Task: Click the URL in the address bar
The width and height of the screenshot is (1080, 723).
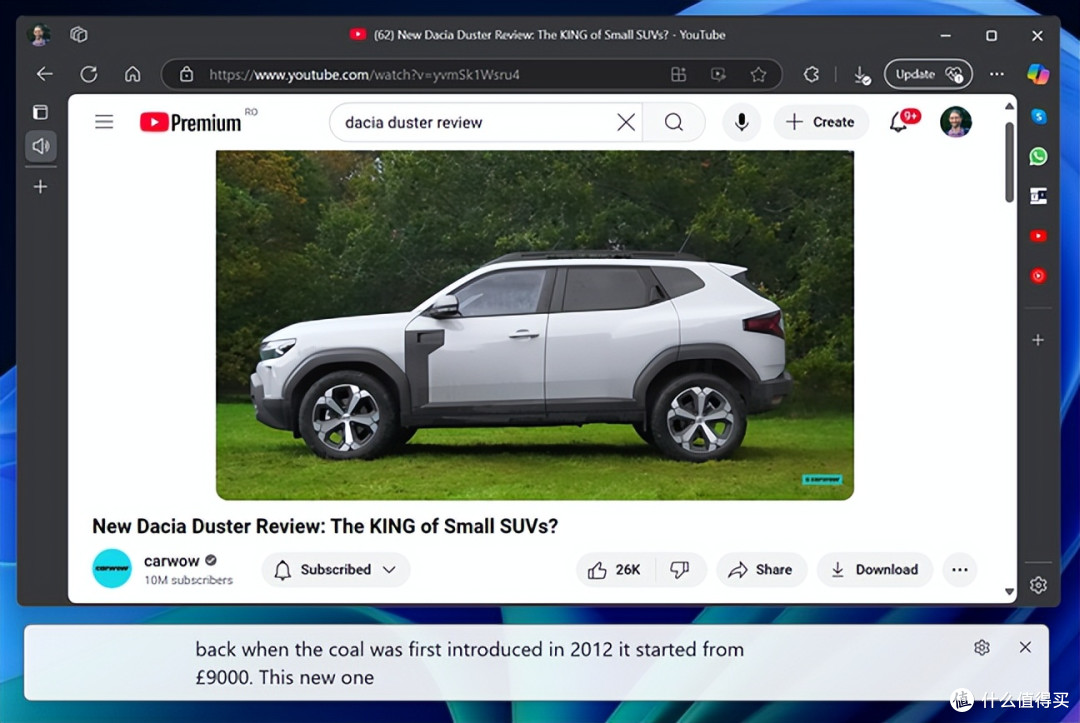Action: [364, 74]
